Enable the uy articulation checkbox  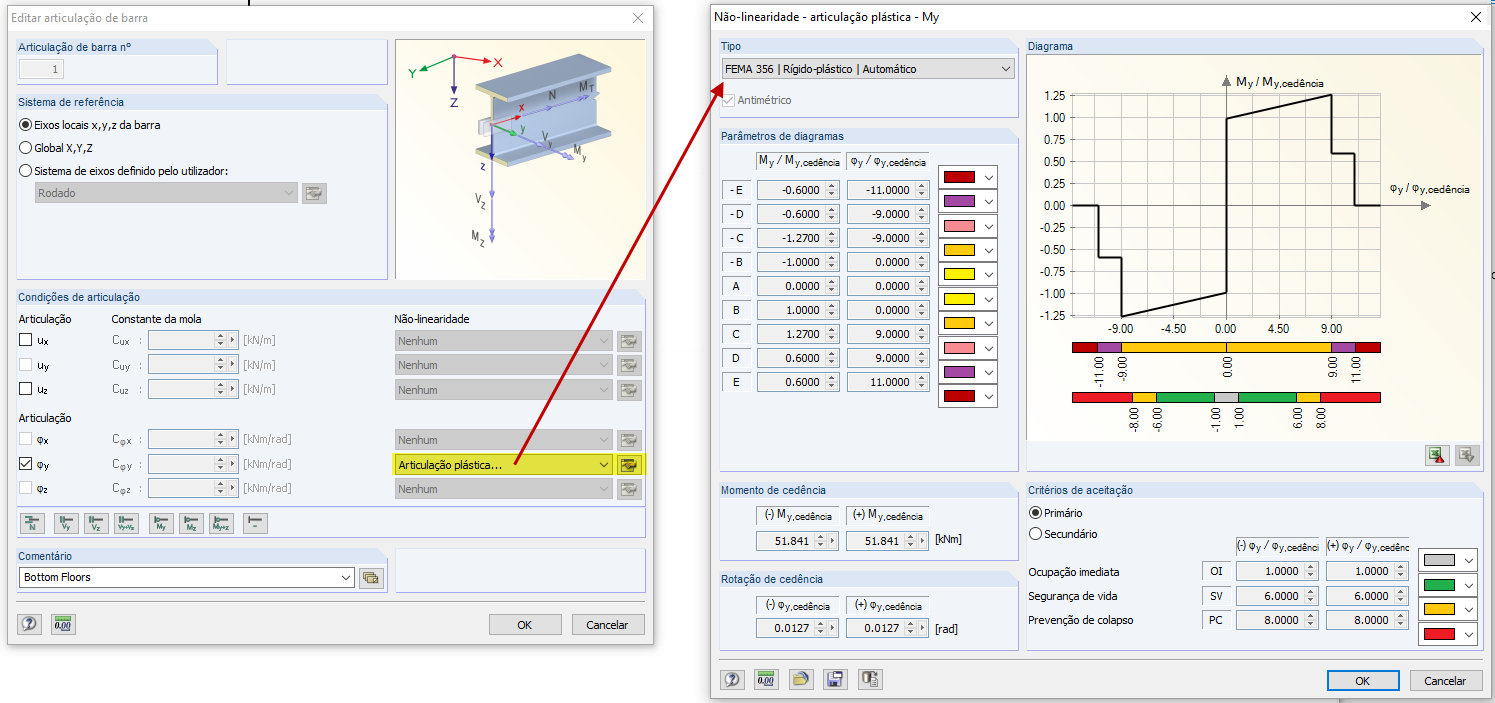[26, 365]
